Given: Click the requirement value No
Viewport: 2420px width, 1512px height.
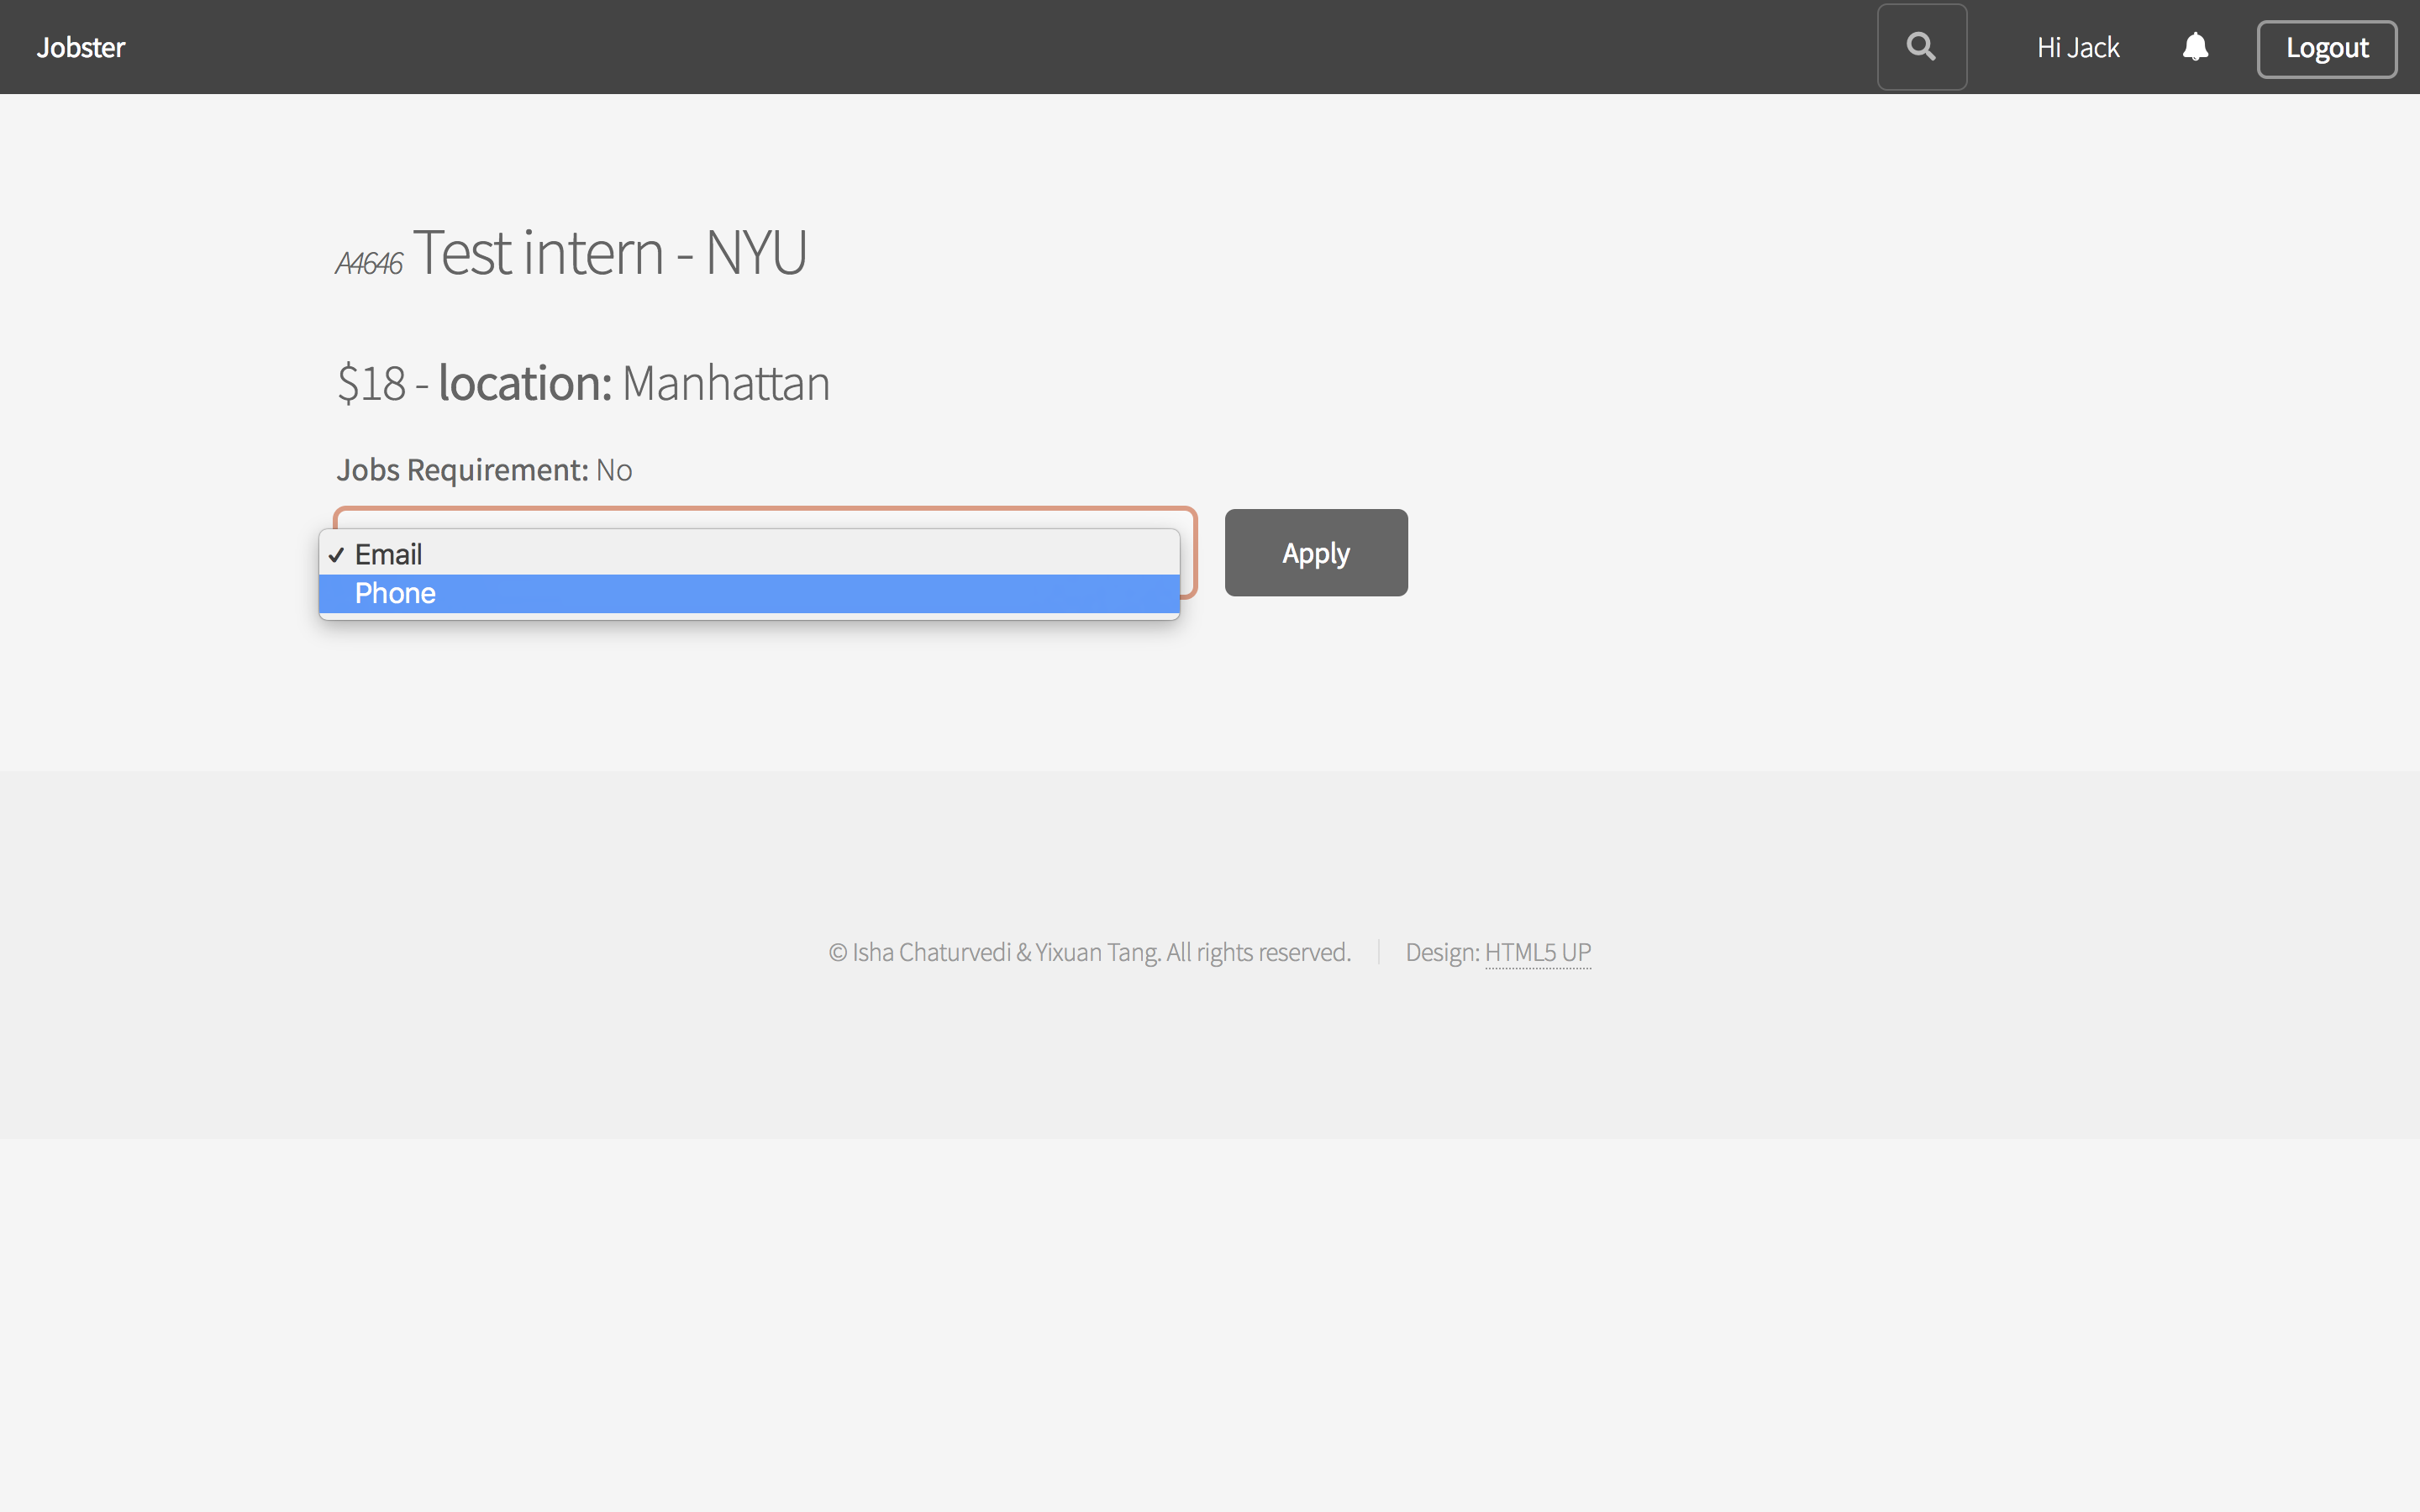Looking at the screenshot, I should click(614, 470).
